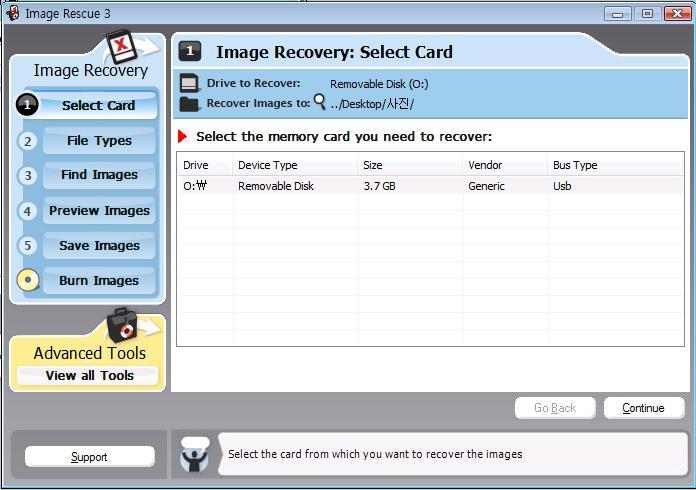Screen dimensions: 696x490
Task: Open the Select Card step
Action: coord(99,105)
